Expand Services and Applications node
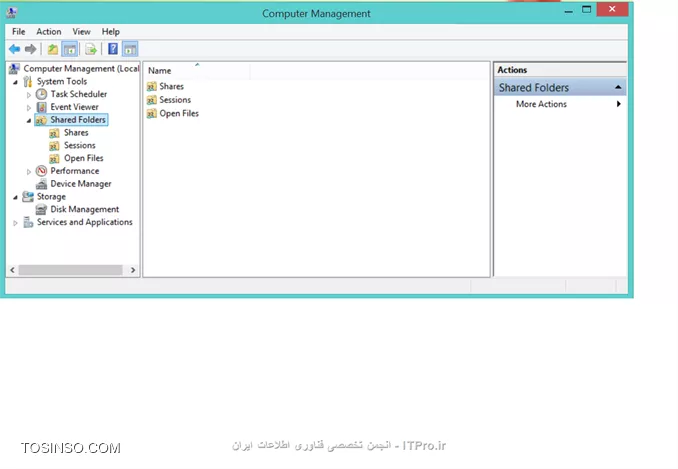 tap(15, 223)
